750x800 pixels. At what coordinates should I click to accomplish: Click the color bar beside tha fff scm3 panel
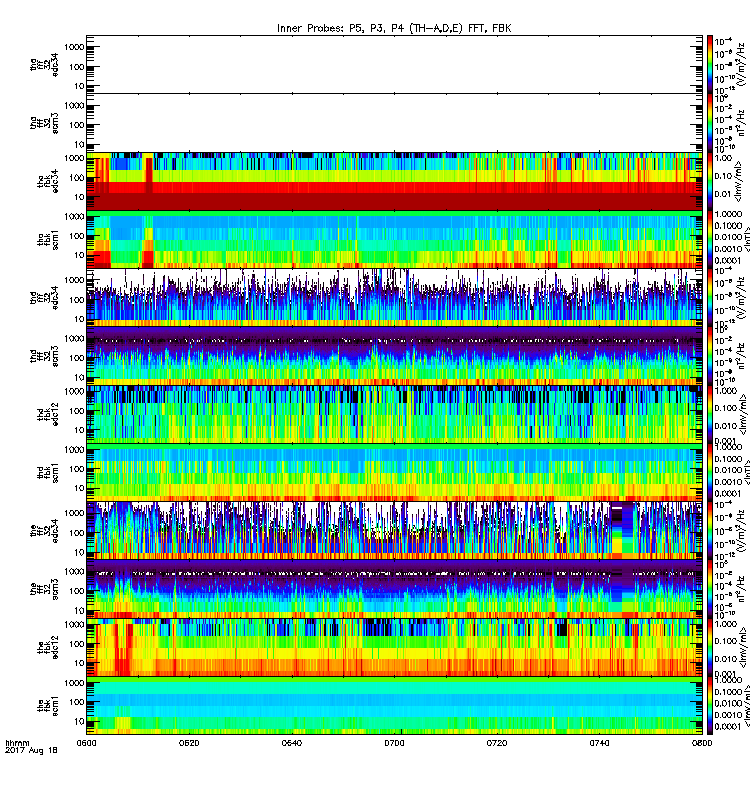[x=710, y=122]
